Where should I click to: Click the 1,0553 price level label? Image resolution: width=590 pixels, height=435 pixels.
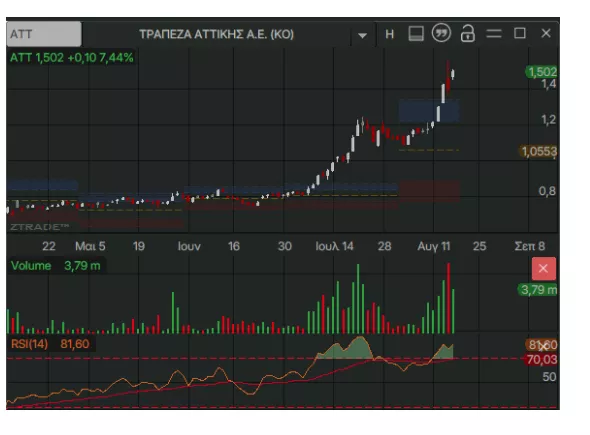tap(539, 151)
